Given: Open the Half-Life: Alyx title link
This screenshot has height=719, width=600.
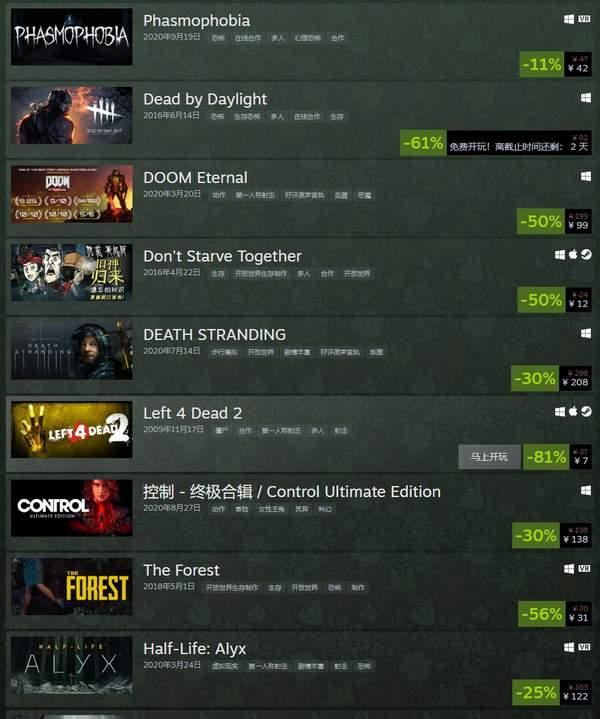Looking at the screenshot, I should 194,649.
